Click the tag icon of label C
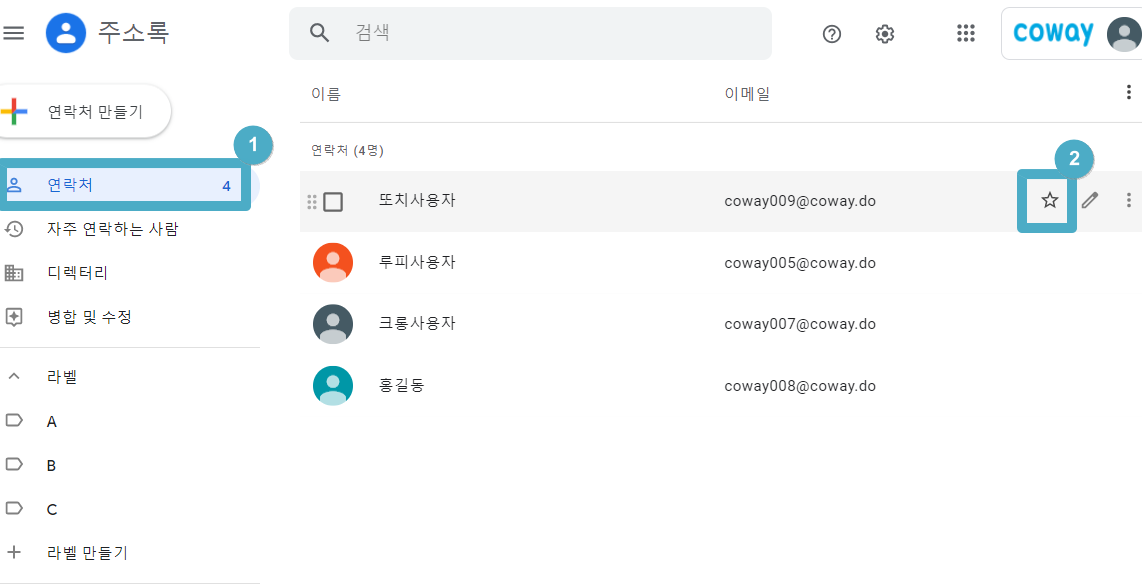 pos(14,508)
